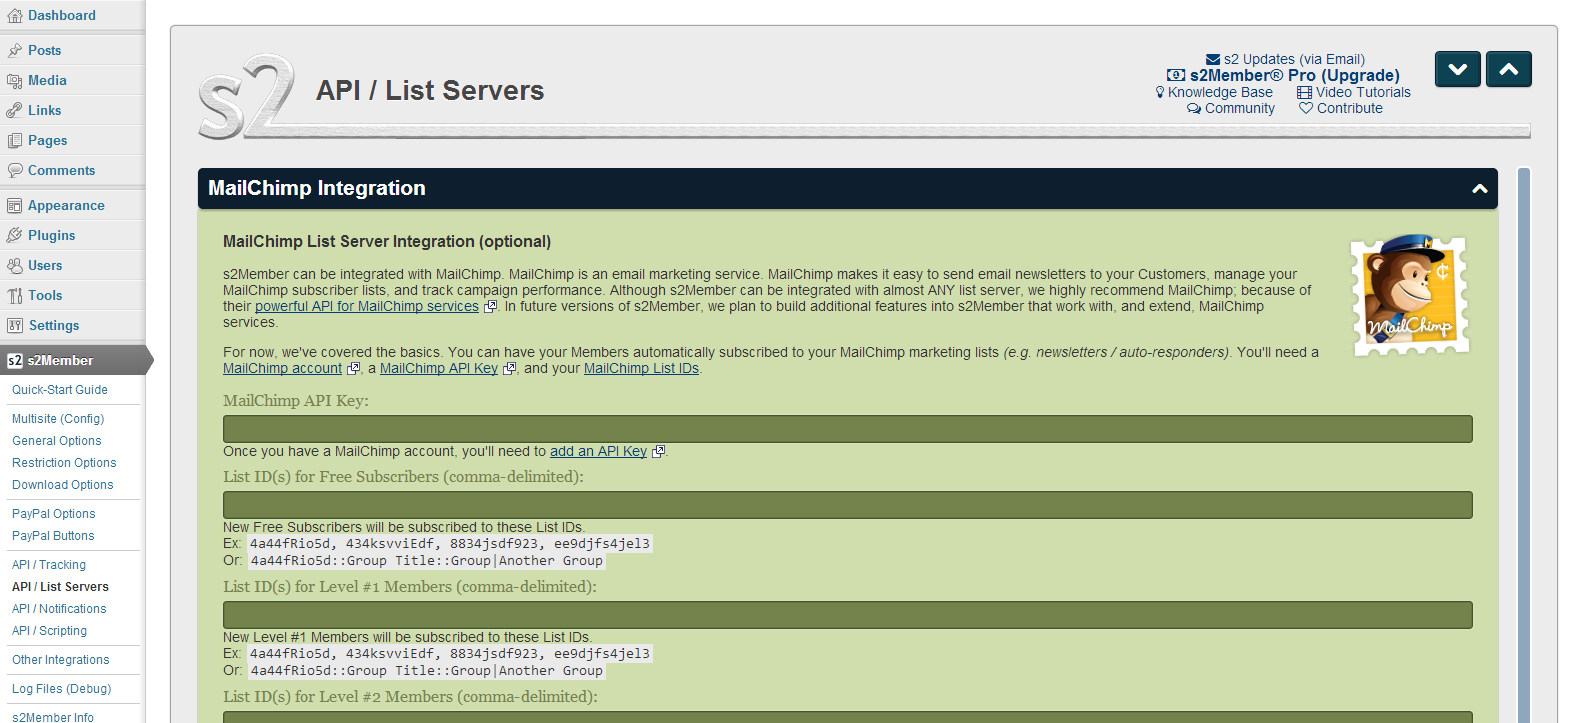
Task: Click external-link icon after add an API Key
Action: pos(658,451)
